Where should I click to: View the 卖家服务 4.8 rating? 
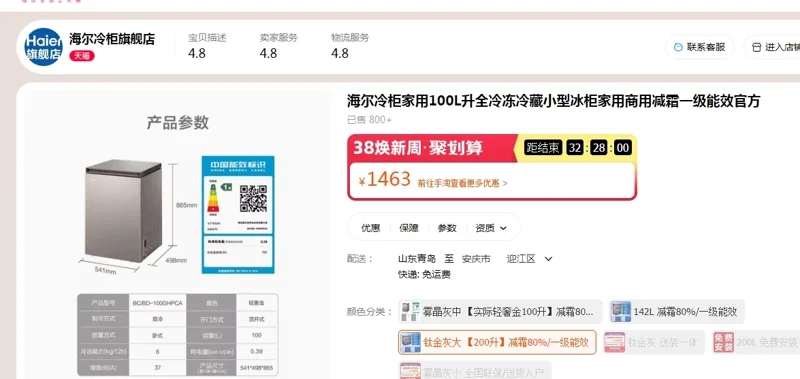(x=279, y=46)
